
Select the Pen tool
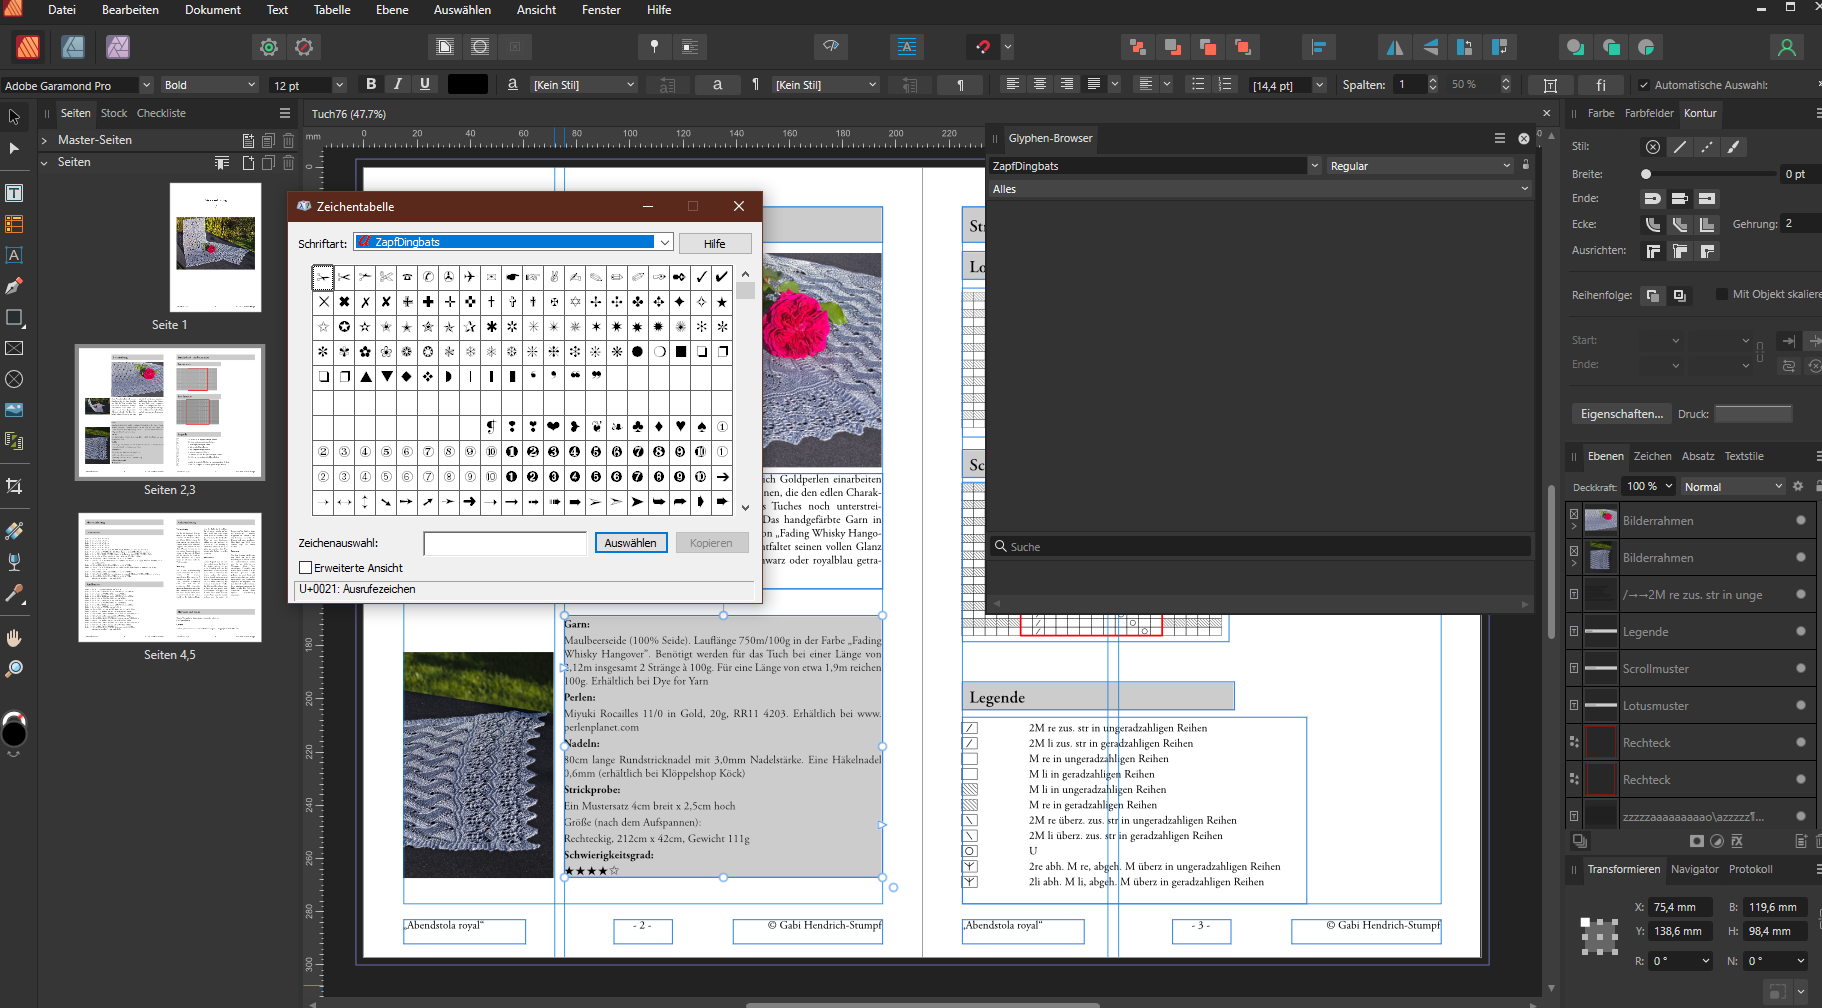14,286
